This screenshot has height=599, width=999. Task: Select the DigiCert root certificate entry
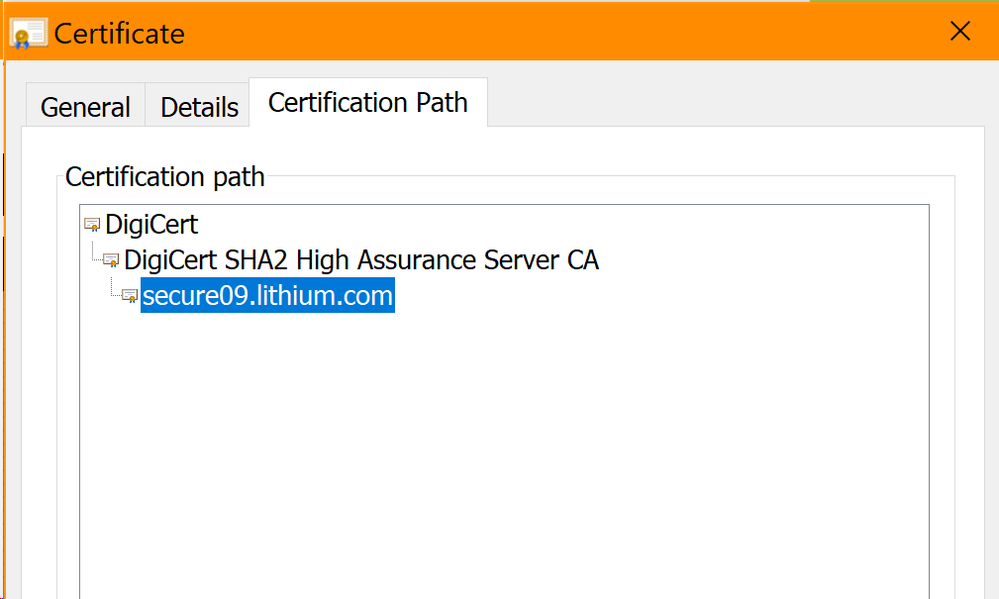152,224
